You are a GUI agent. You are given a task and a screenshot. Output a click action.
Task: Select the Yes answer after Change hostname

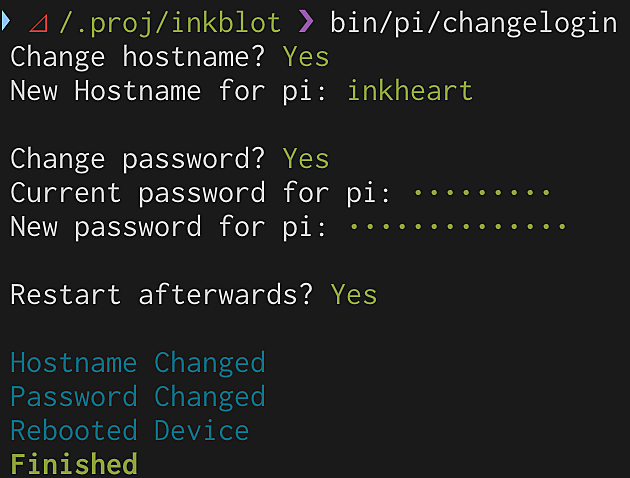click(x=306, y=57)
